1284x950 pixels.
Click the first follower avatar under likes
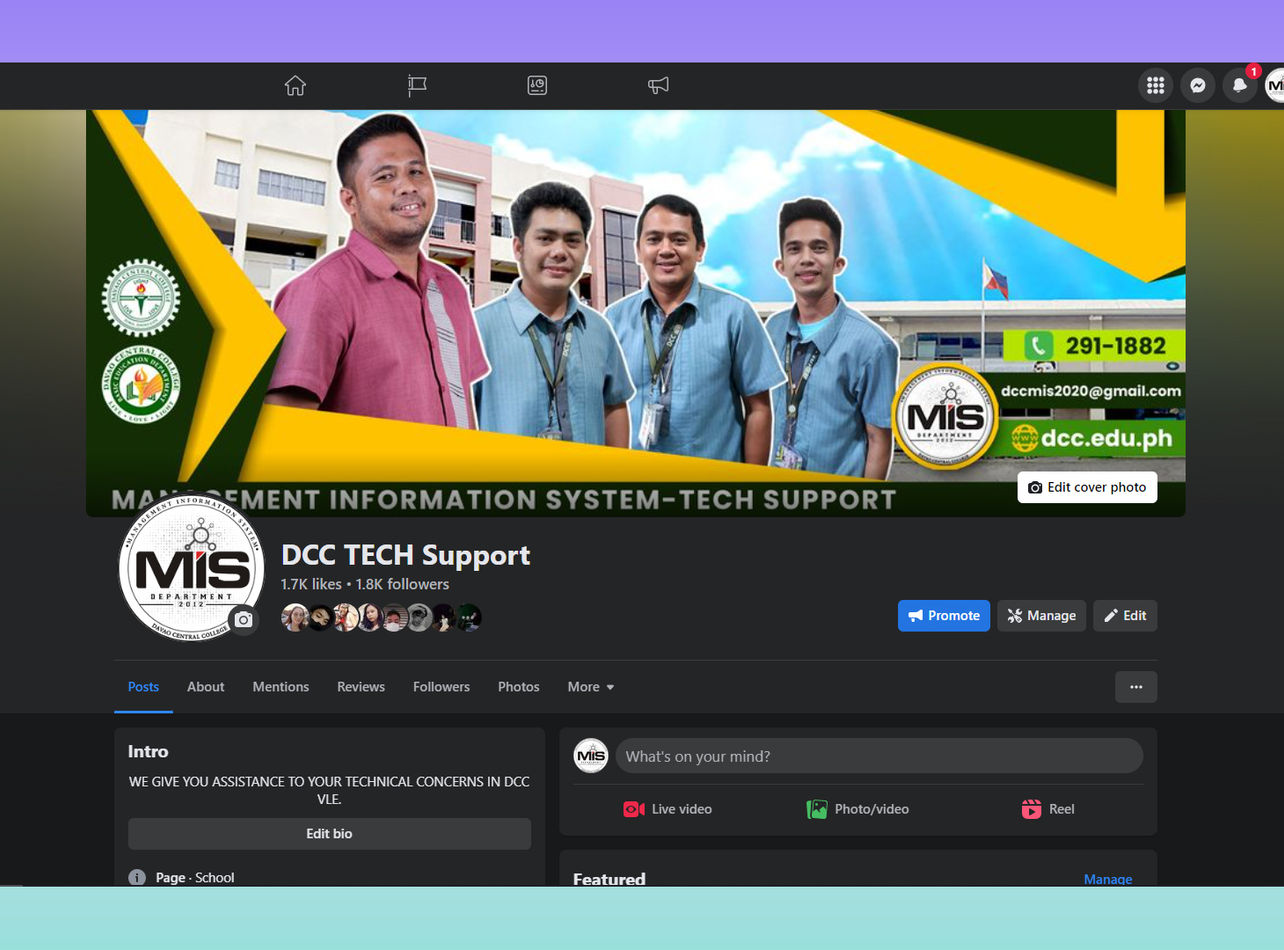tap(295, 617)
